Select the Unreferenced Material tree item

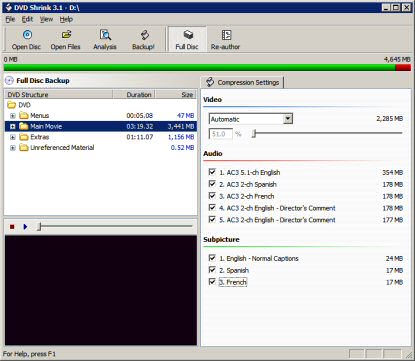tap(62, 148)
